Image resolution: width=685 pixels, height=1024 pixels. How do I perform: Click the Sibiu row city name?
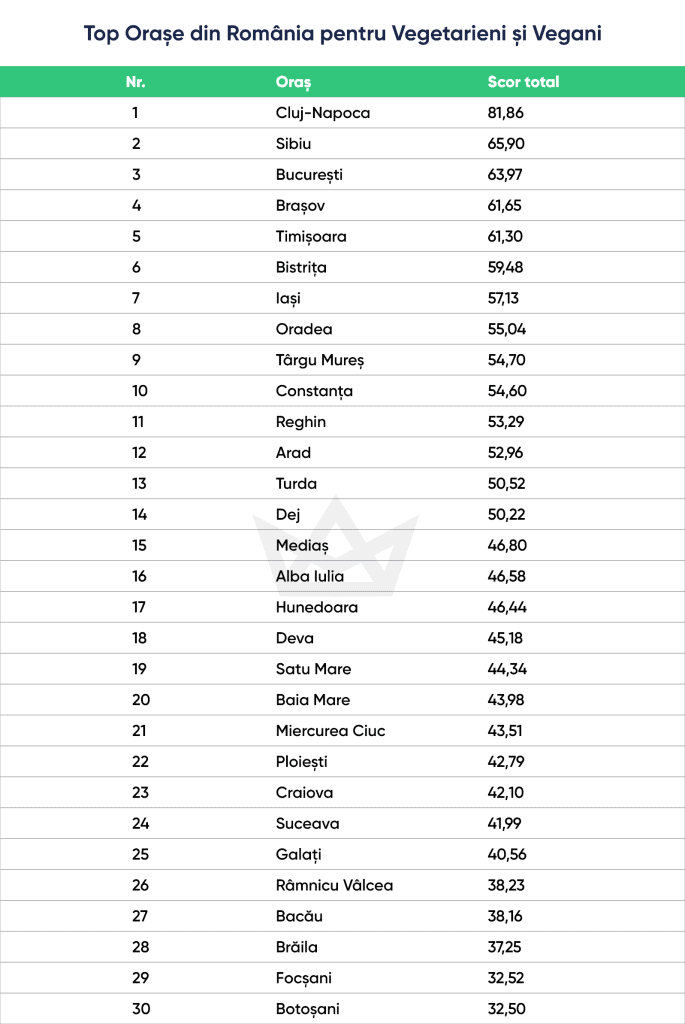tap(294, 144)
